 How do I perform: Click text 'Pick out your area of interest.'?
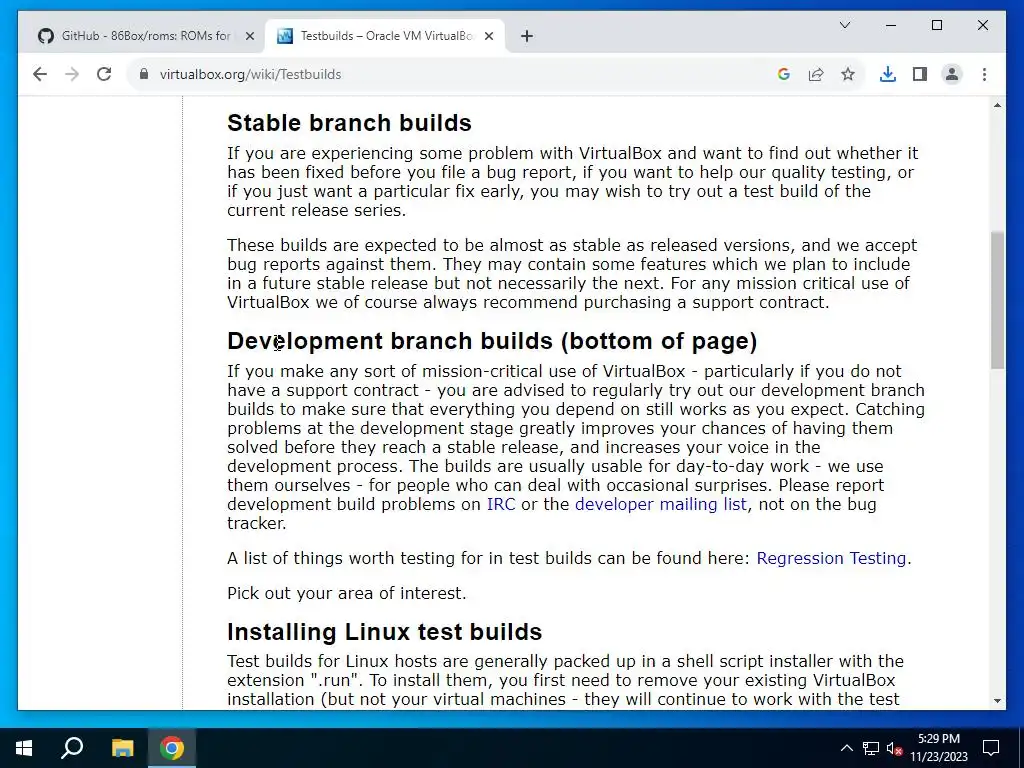coord(347,593)
